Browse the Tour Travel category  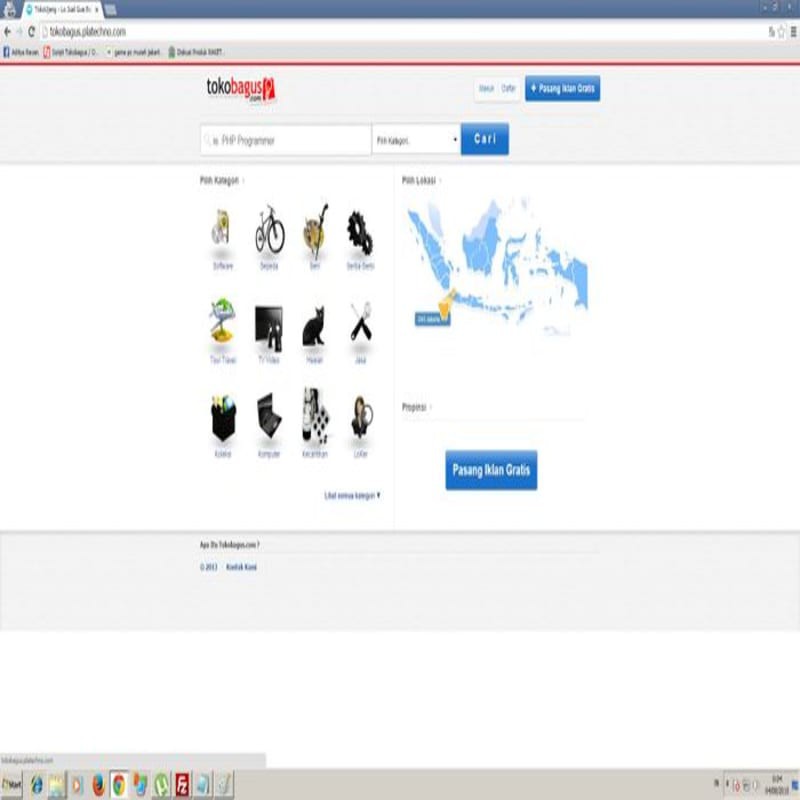pos(221,322)
